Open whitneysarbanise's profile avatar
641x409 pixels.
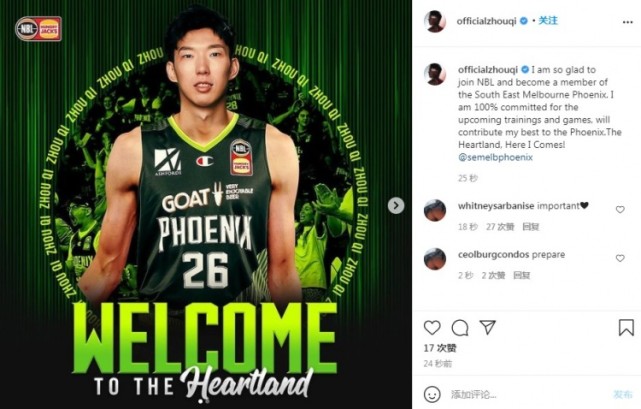[435, 210]
